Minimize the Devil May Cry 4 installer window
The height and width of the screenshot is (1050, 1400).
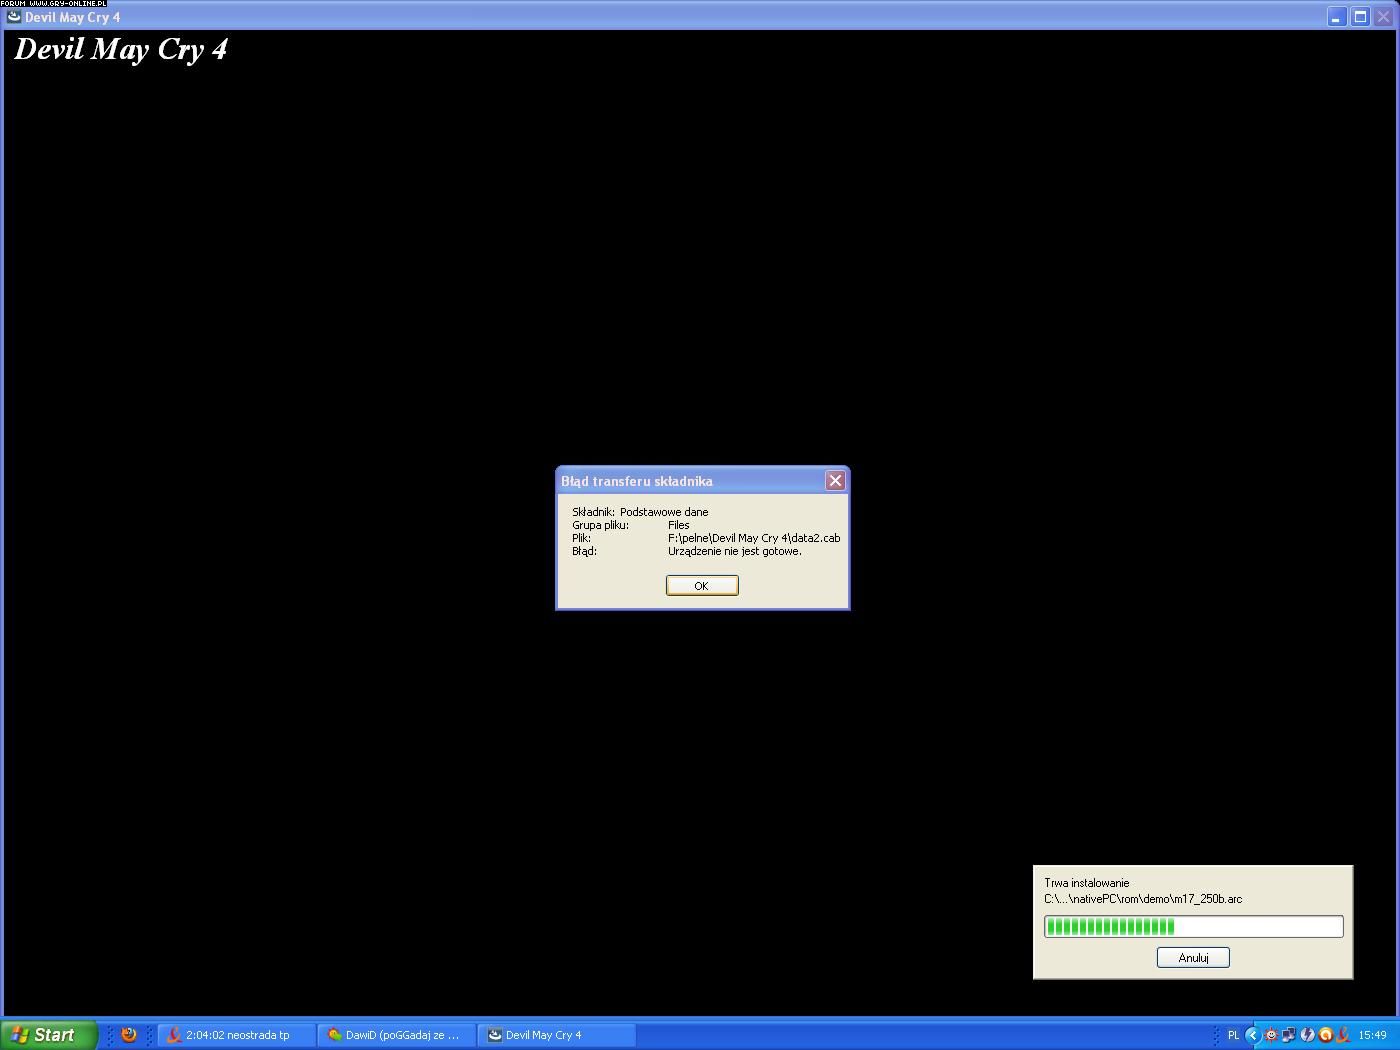[1337, 17]
